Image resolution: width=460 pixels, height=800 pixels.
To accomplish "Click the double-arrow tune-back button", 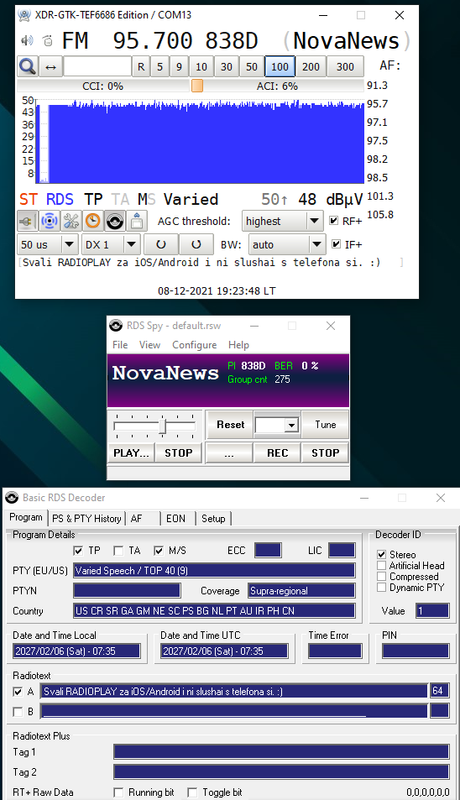I will click(x=50, y=66).
